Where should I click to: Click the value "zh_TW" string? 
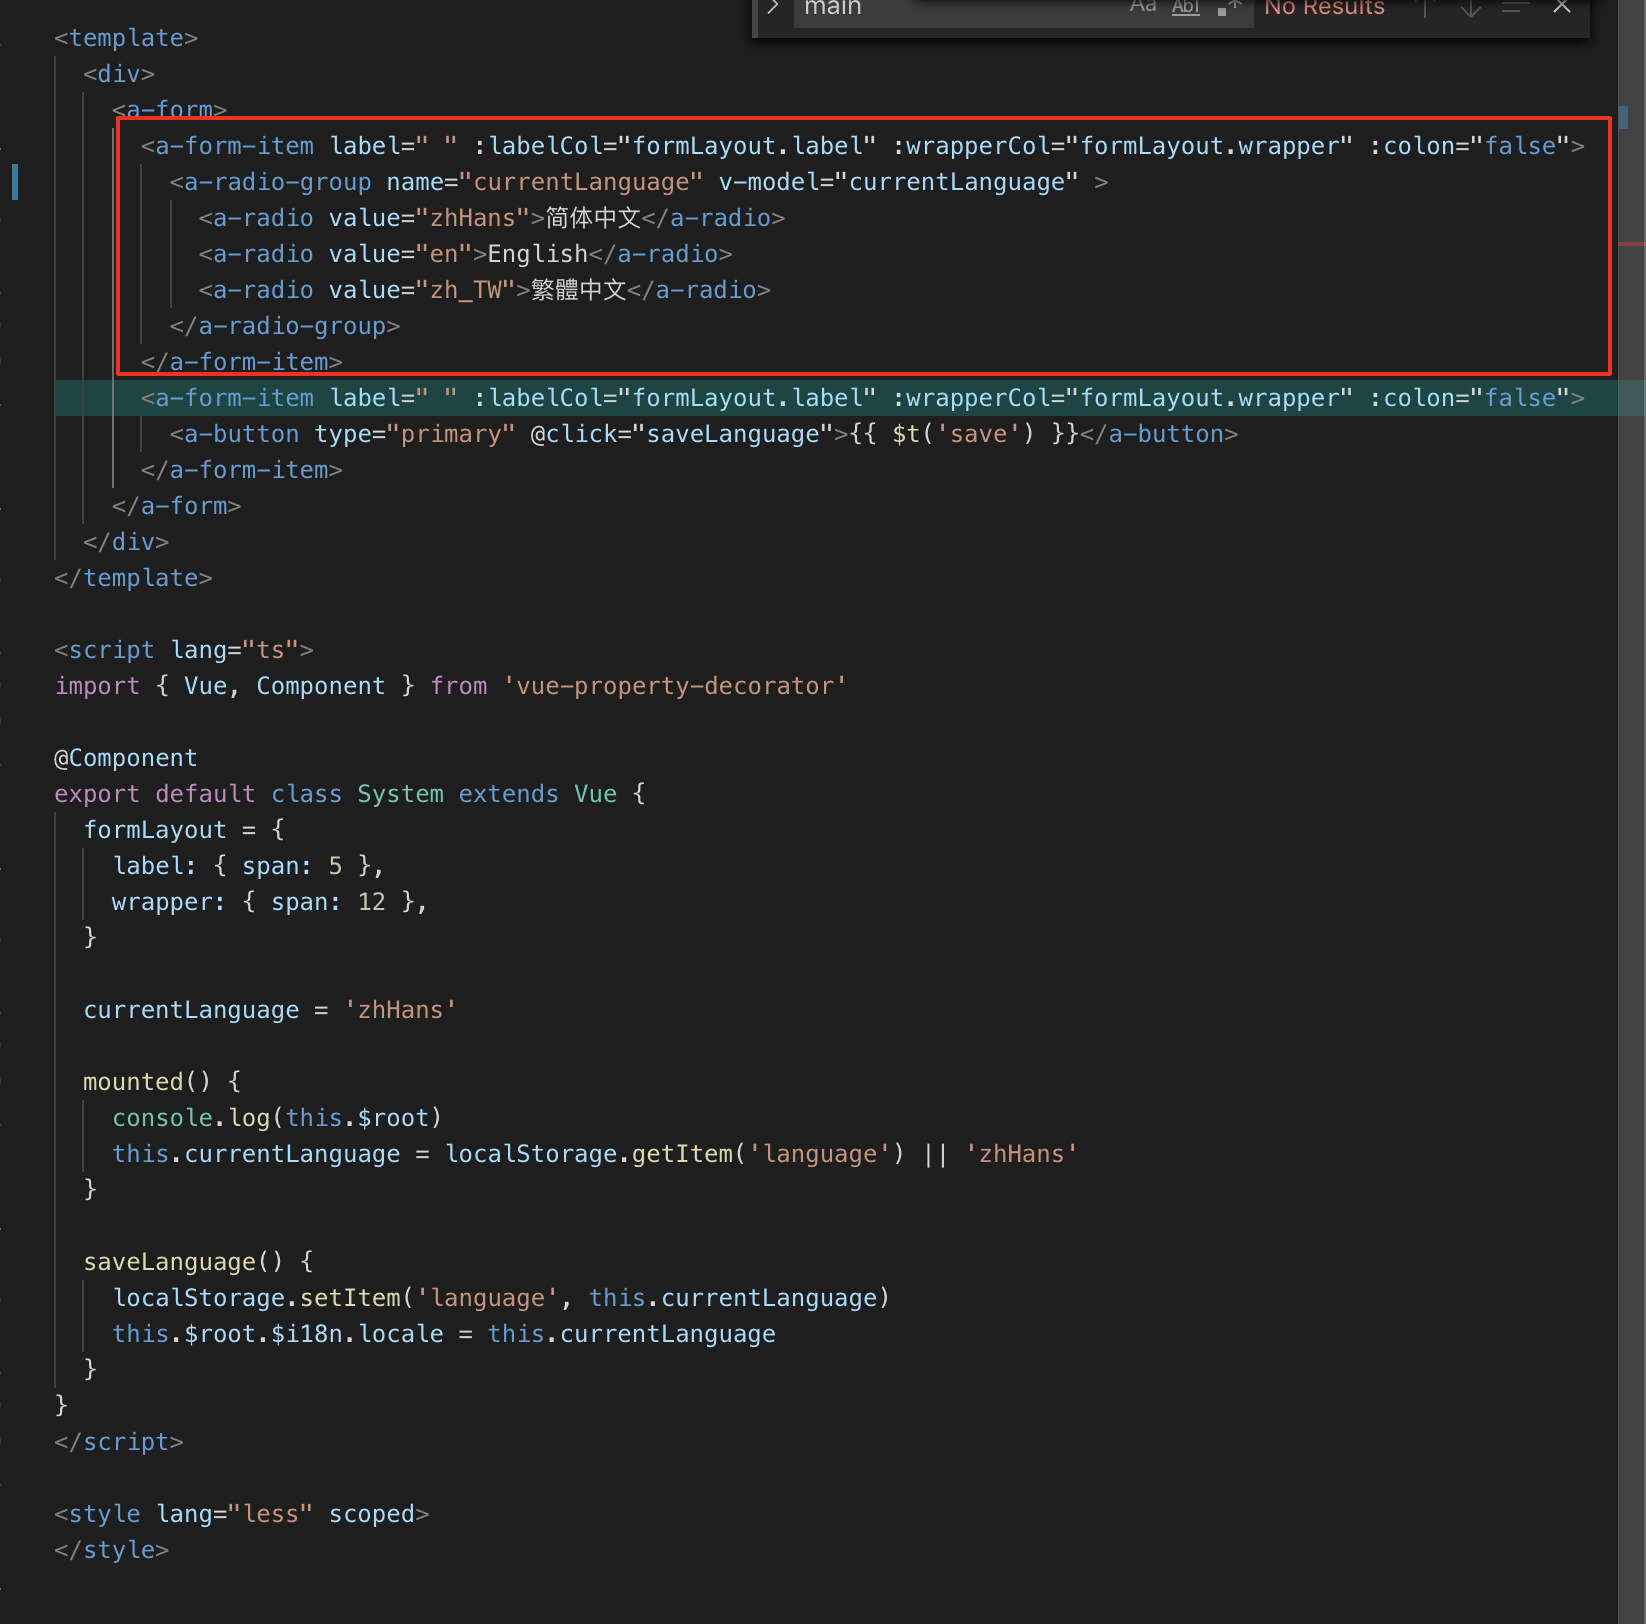coord(473,290)
